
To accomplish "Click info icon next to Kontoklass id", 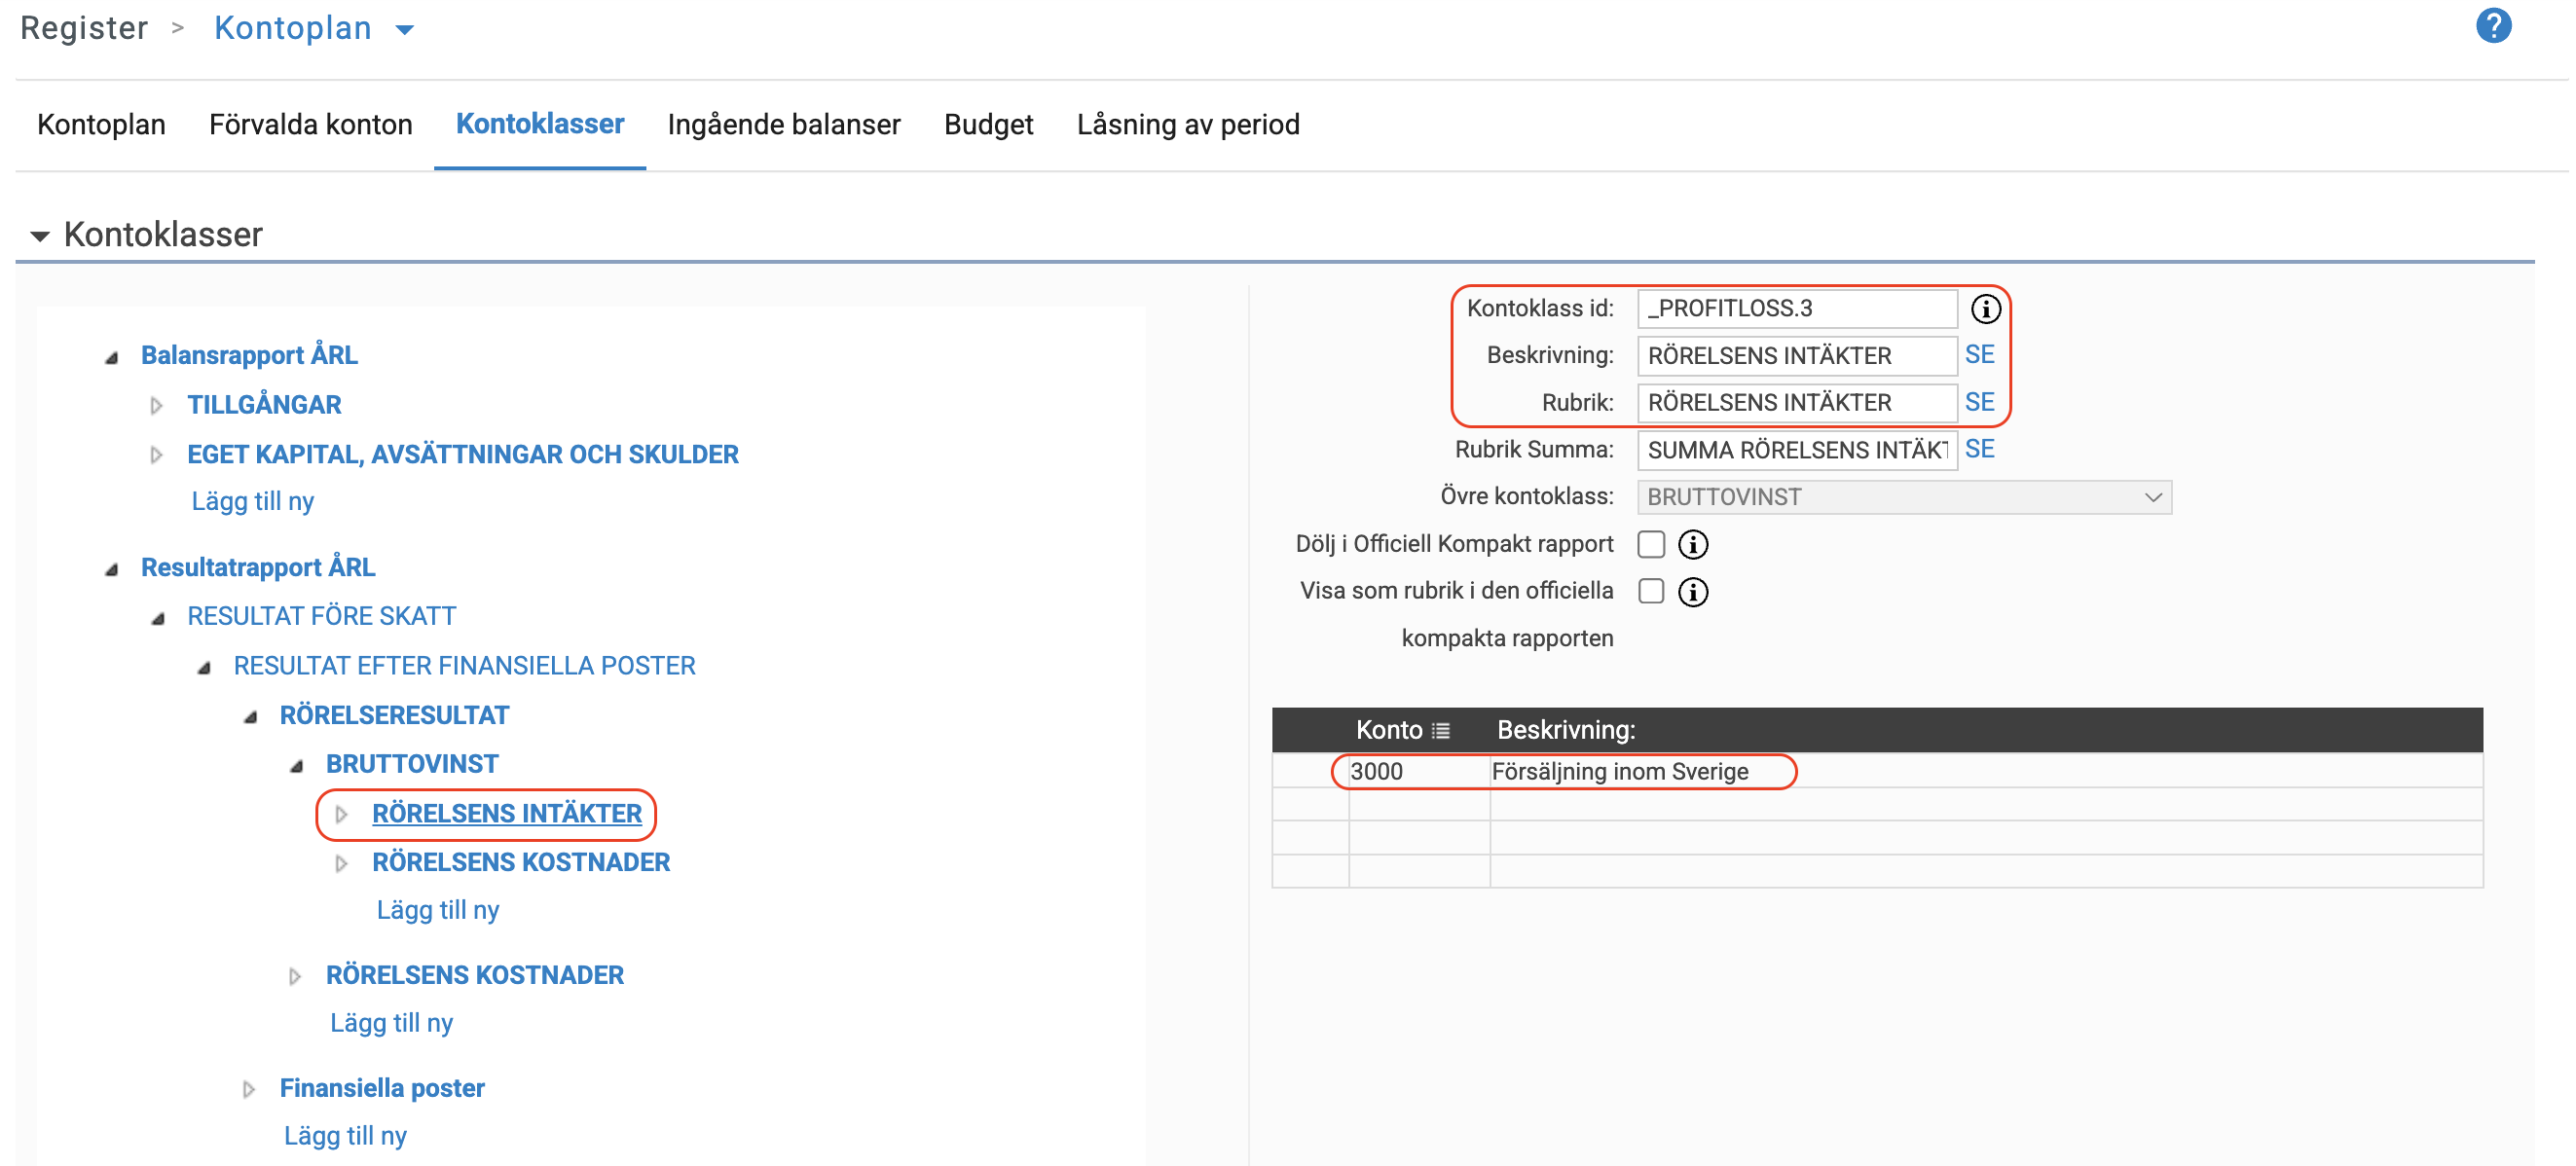I will pyautogui.click(x=1986, y=309).
